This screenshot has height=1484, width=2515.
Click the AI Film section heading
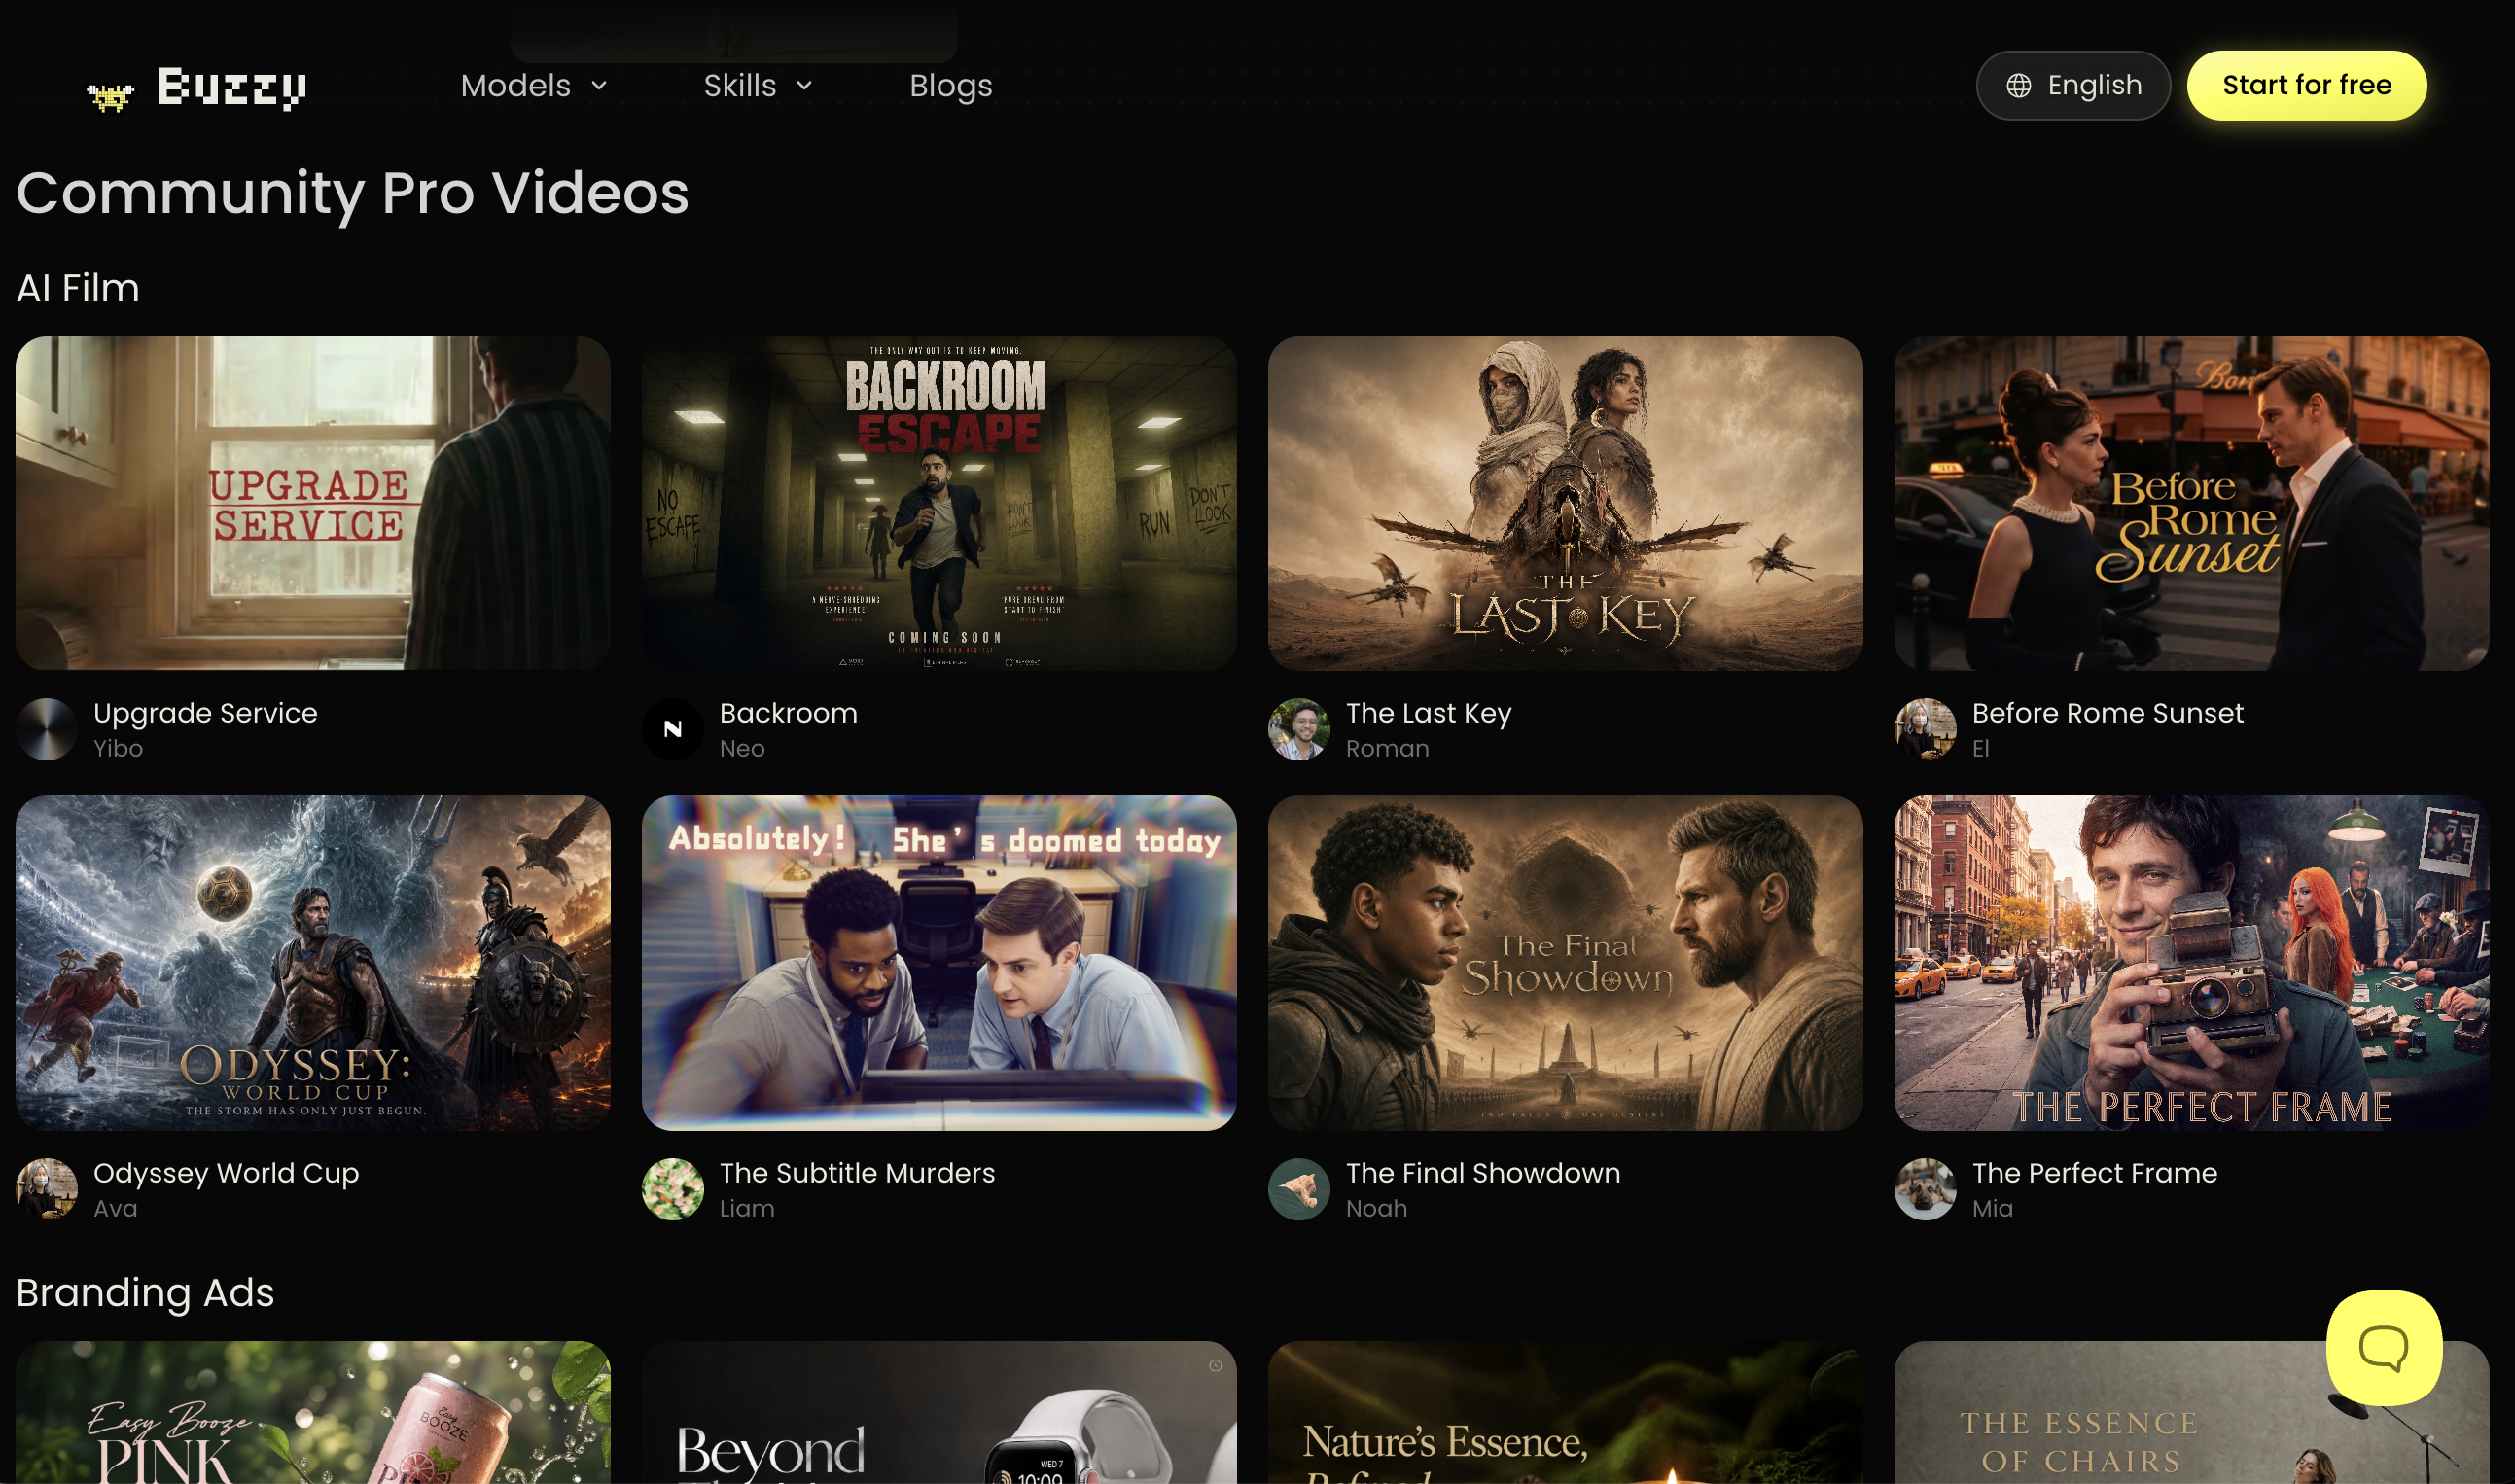(78, 288)
